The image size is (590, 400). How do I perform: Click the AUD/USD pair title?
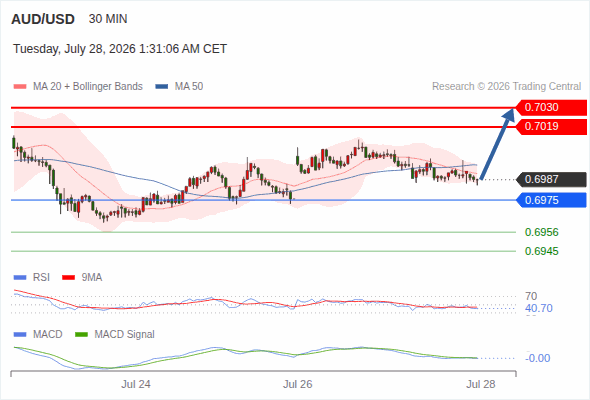click(43, 19)
